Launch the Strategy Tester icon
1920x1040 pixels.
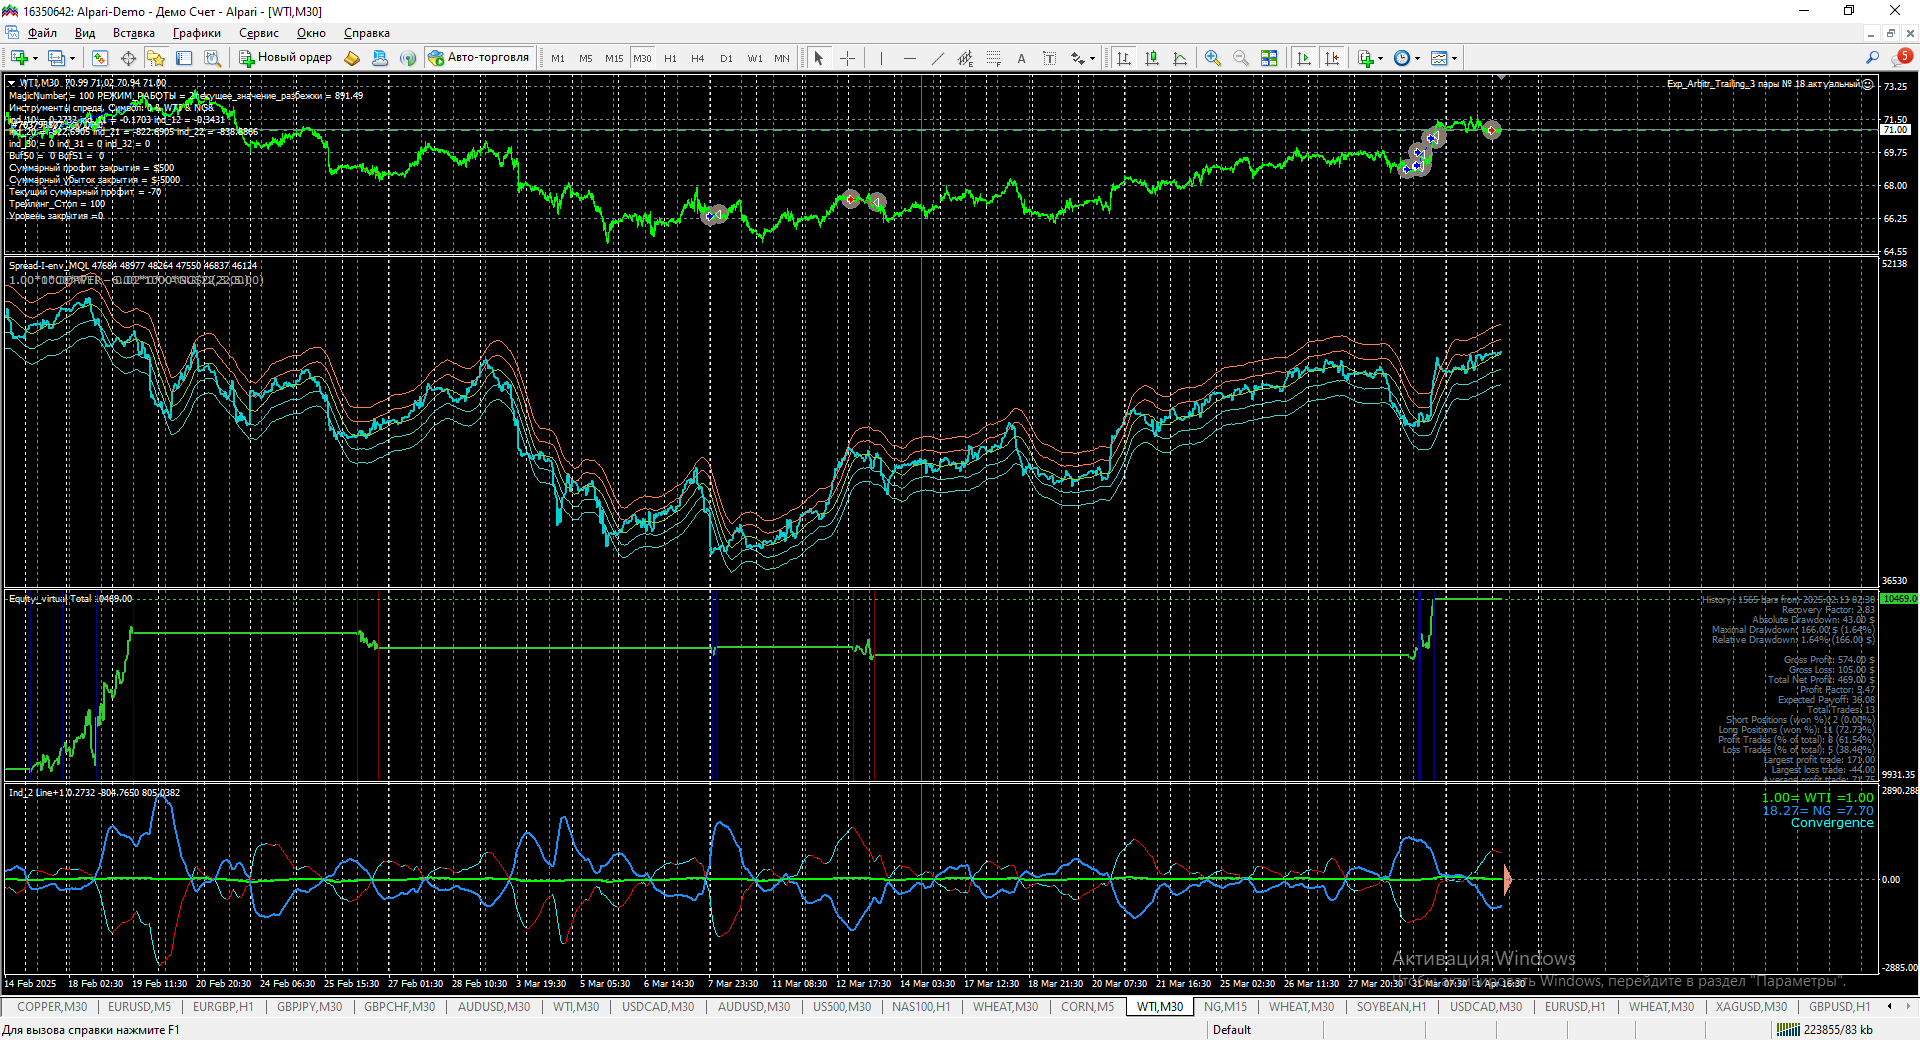(x=212, y=58)
